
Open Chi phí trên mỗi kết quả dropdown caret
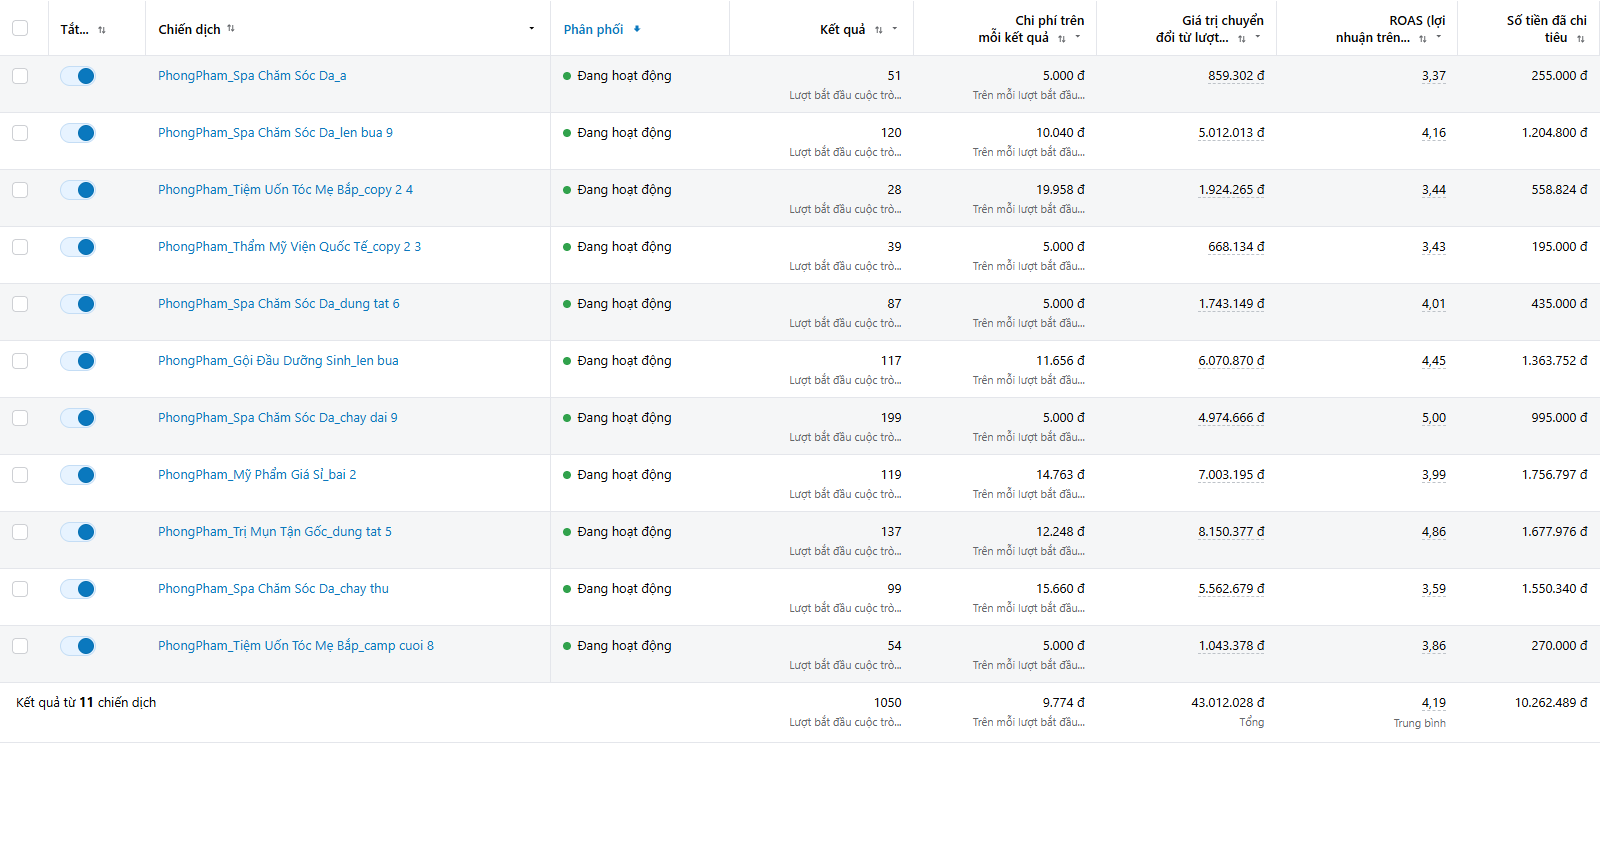coord(1078,37)
